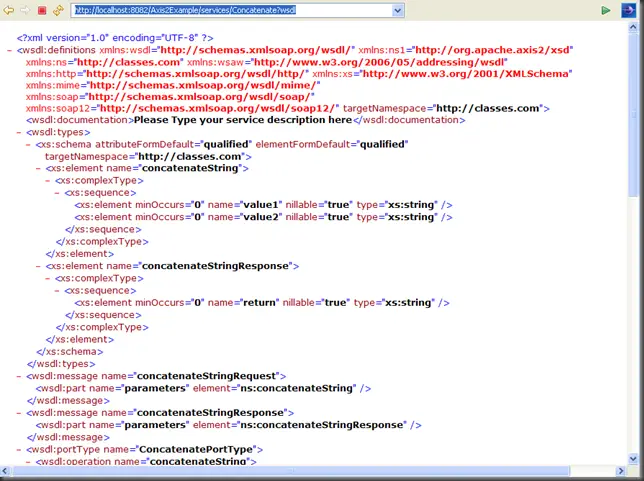Click the horizontal scrollbar thumb
Viewport: 644px width, 481px height.
point(291,471)
